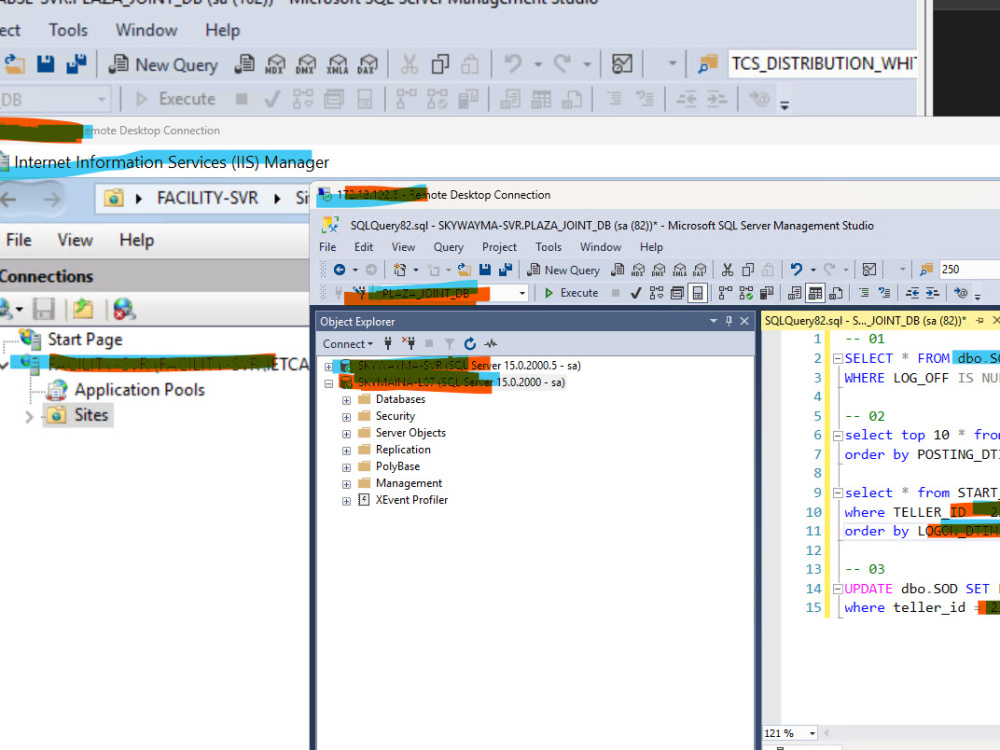Screen dimensions: 1000x750
Task: Open the available databases dropdown in inner SSMS
Action: pos(522,293)
